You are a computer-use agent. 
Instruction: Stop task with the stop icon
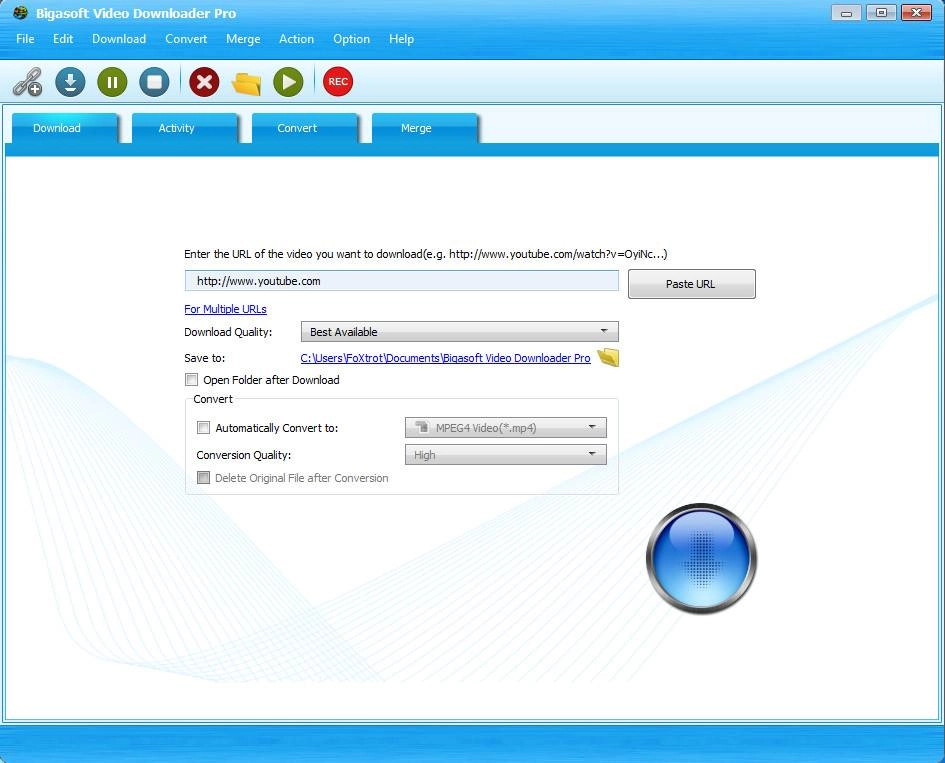pyautogui.click(x=154, y=82)
